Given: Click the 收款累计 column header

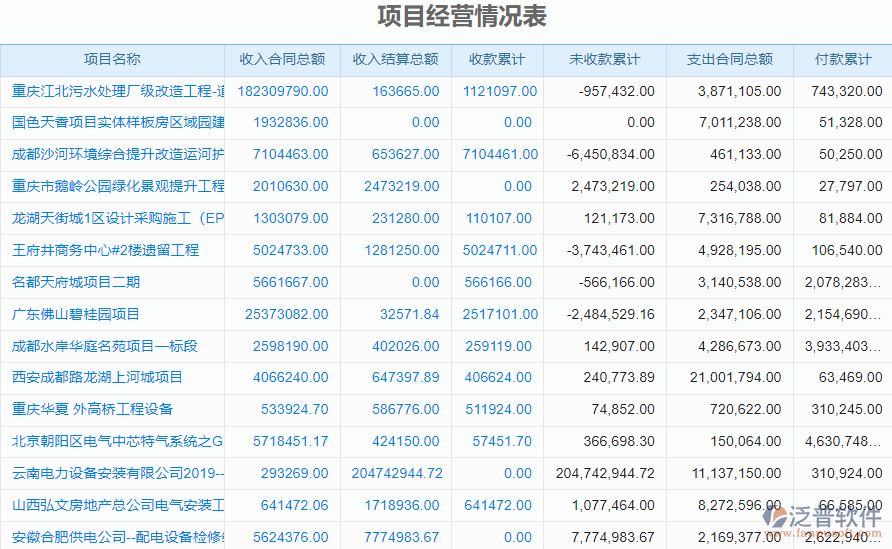Looking at the screenshot, I should click(x=497, y=60).
